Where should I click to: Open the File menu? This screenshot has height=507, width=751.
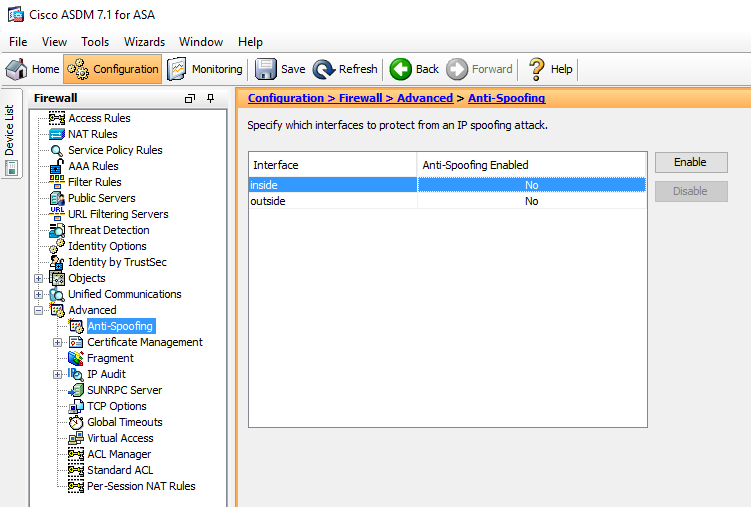pos(18,42)
